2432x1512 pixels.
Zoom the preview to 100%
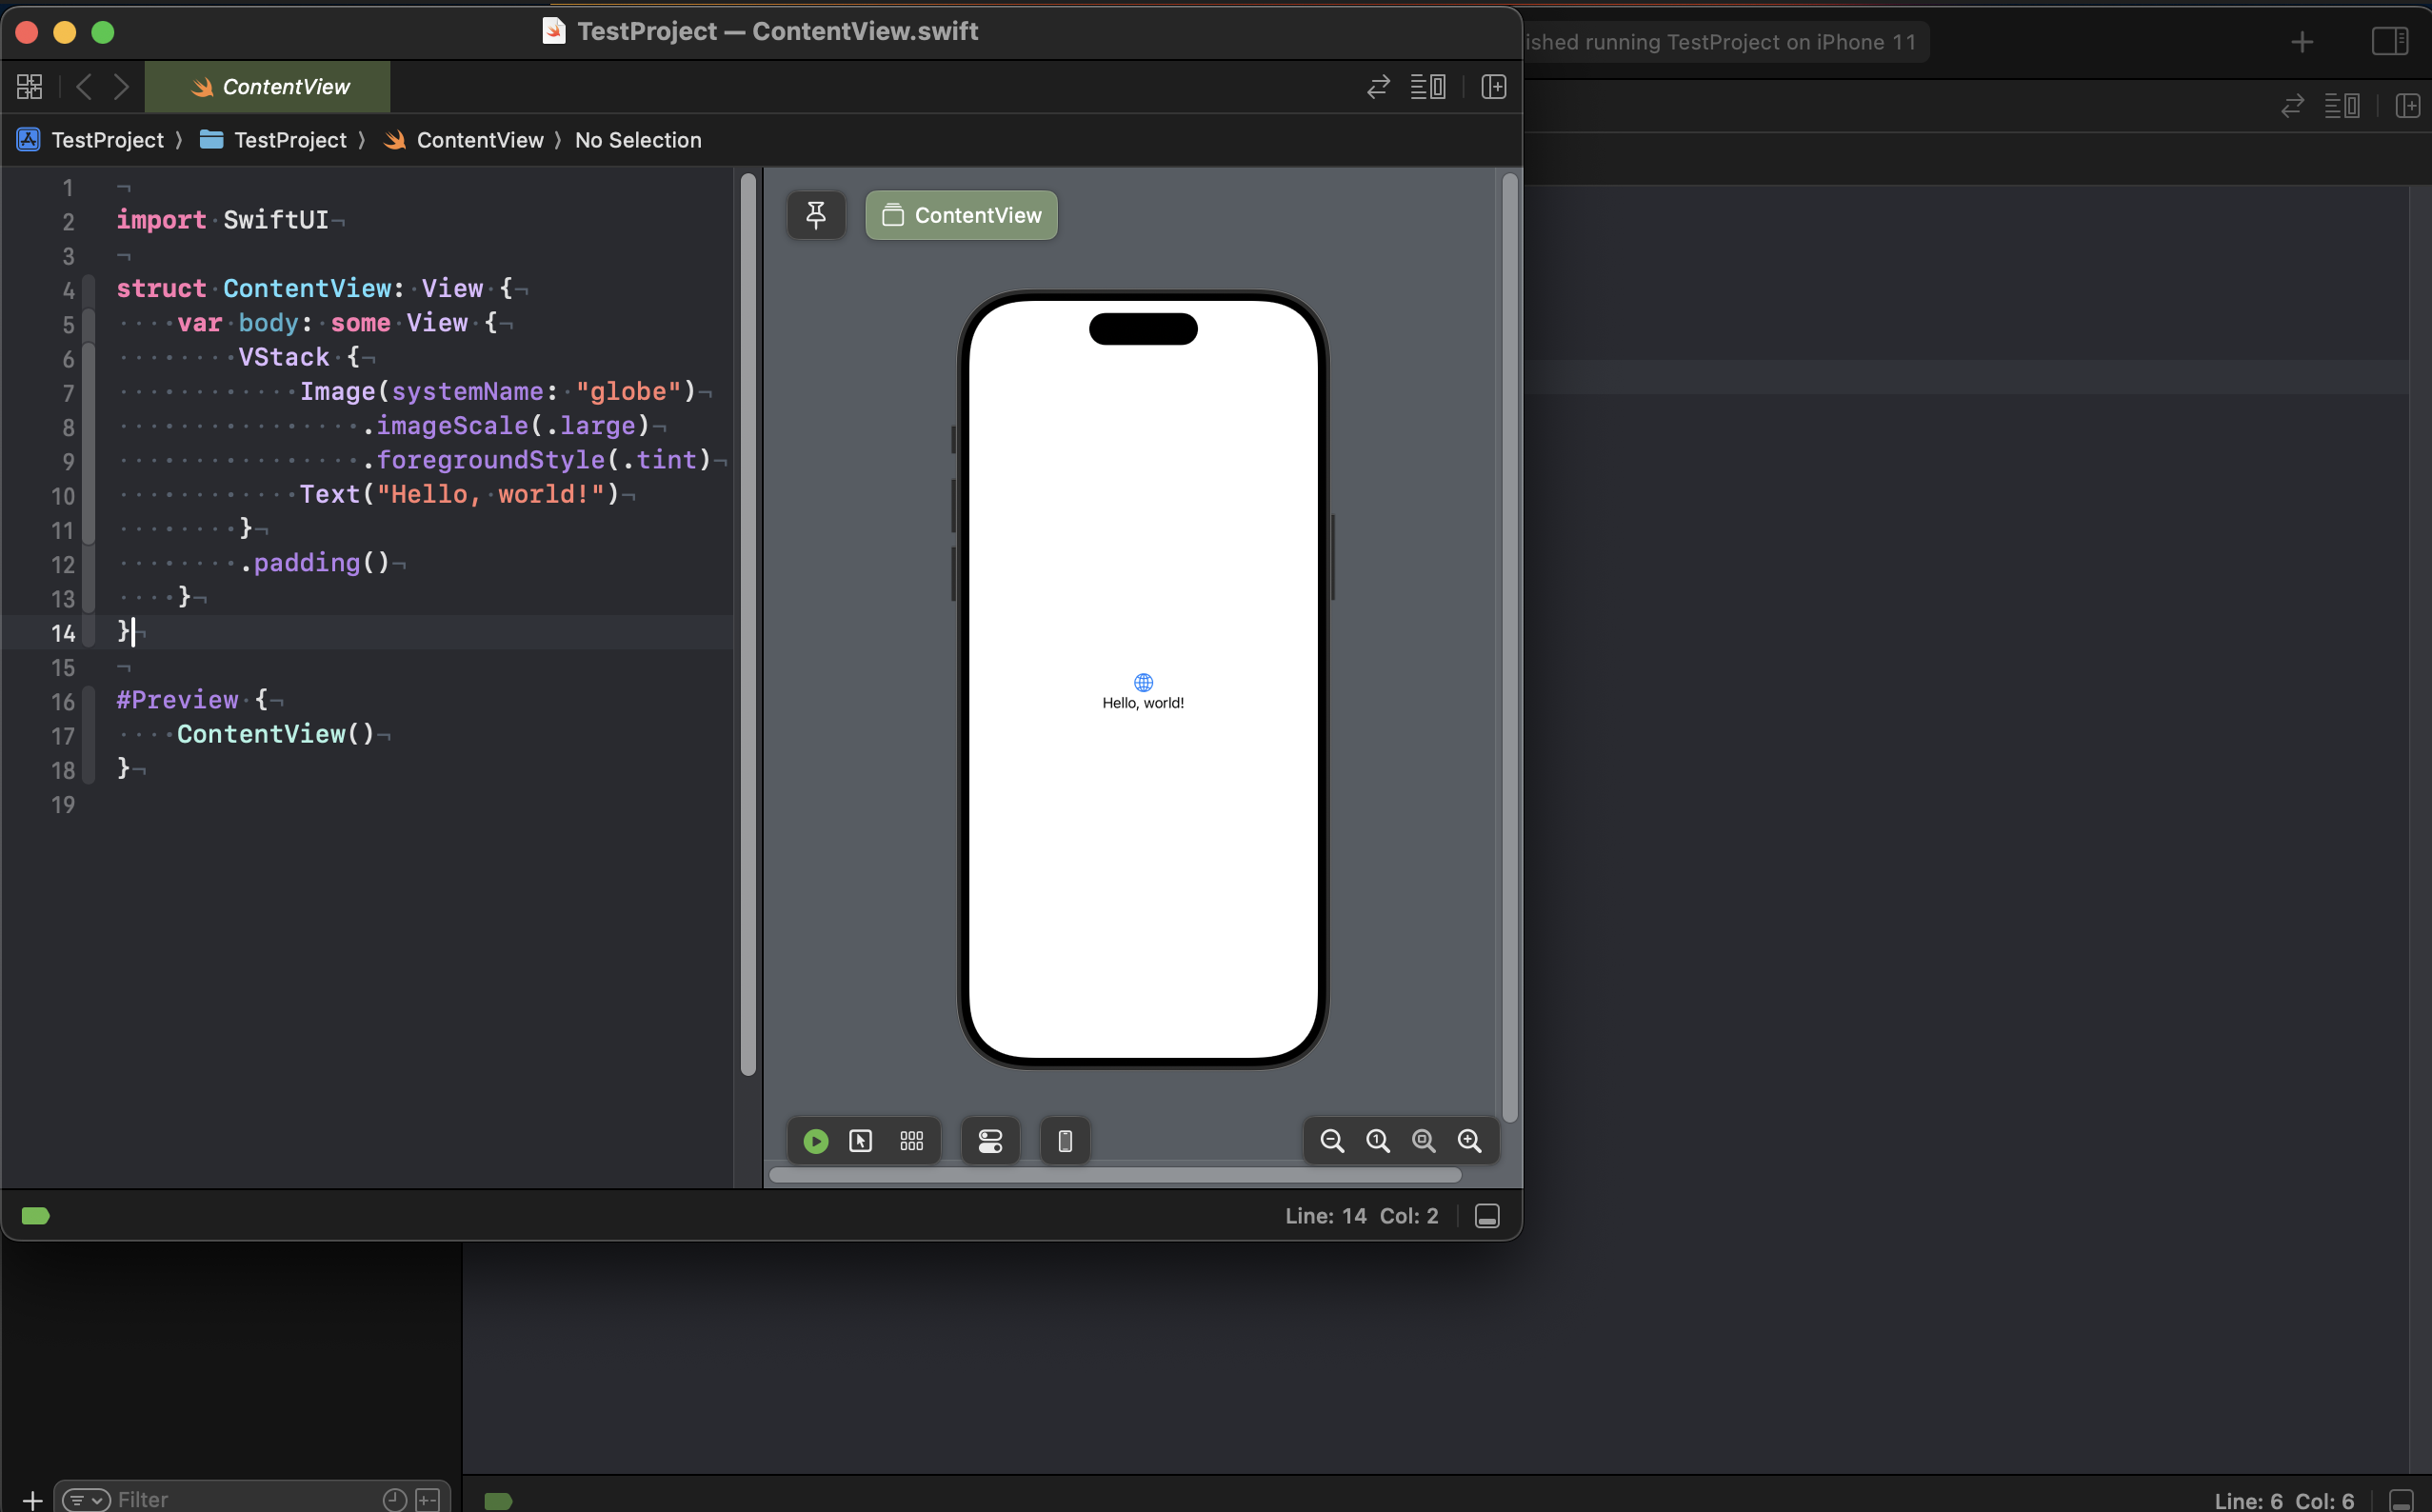coord(1378,1141)
